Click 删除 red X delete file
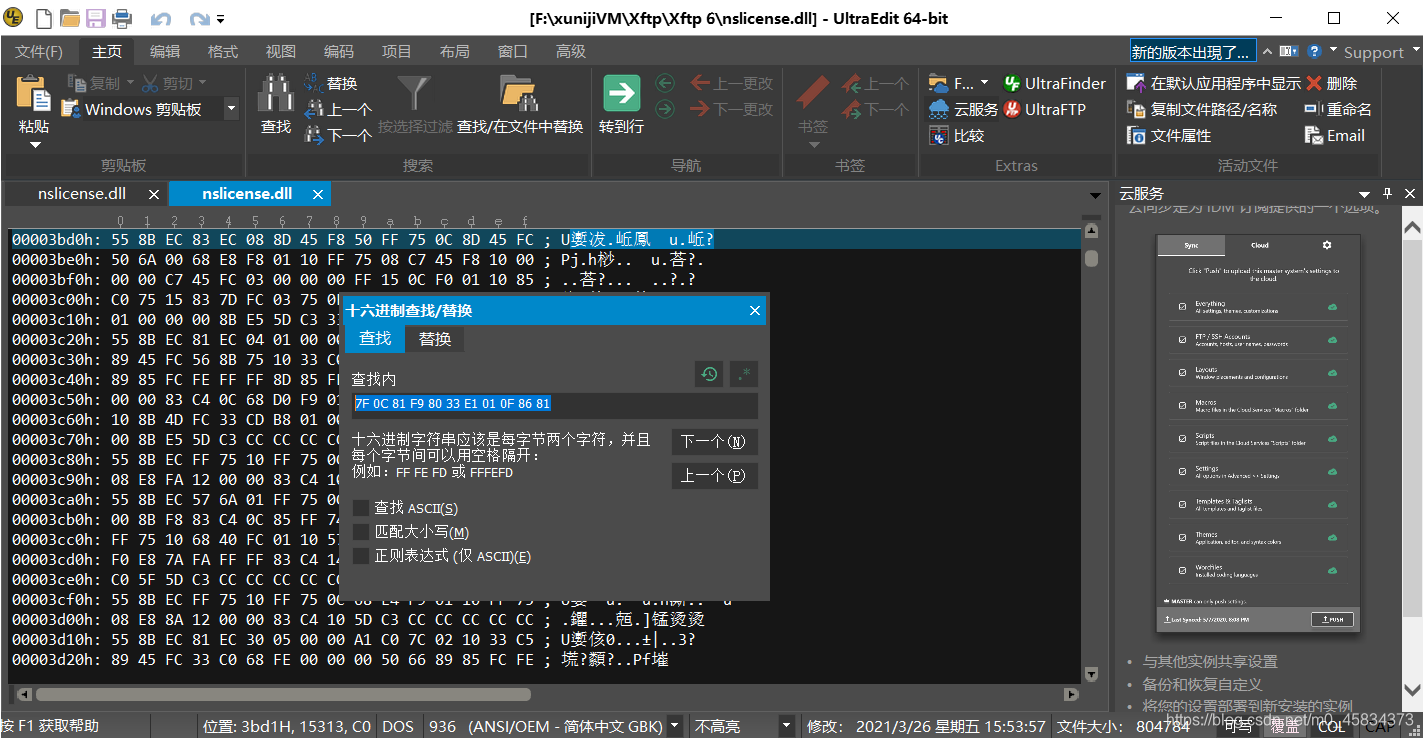1424x739 pixels. [1332, 83]
